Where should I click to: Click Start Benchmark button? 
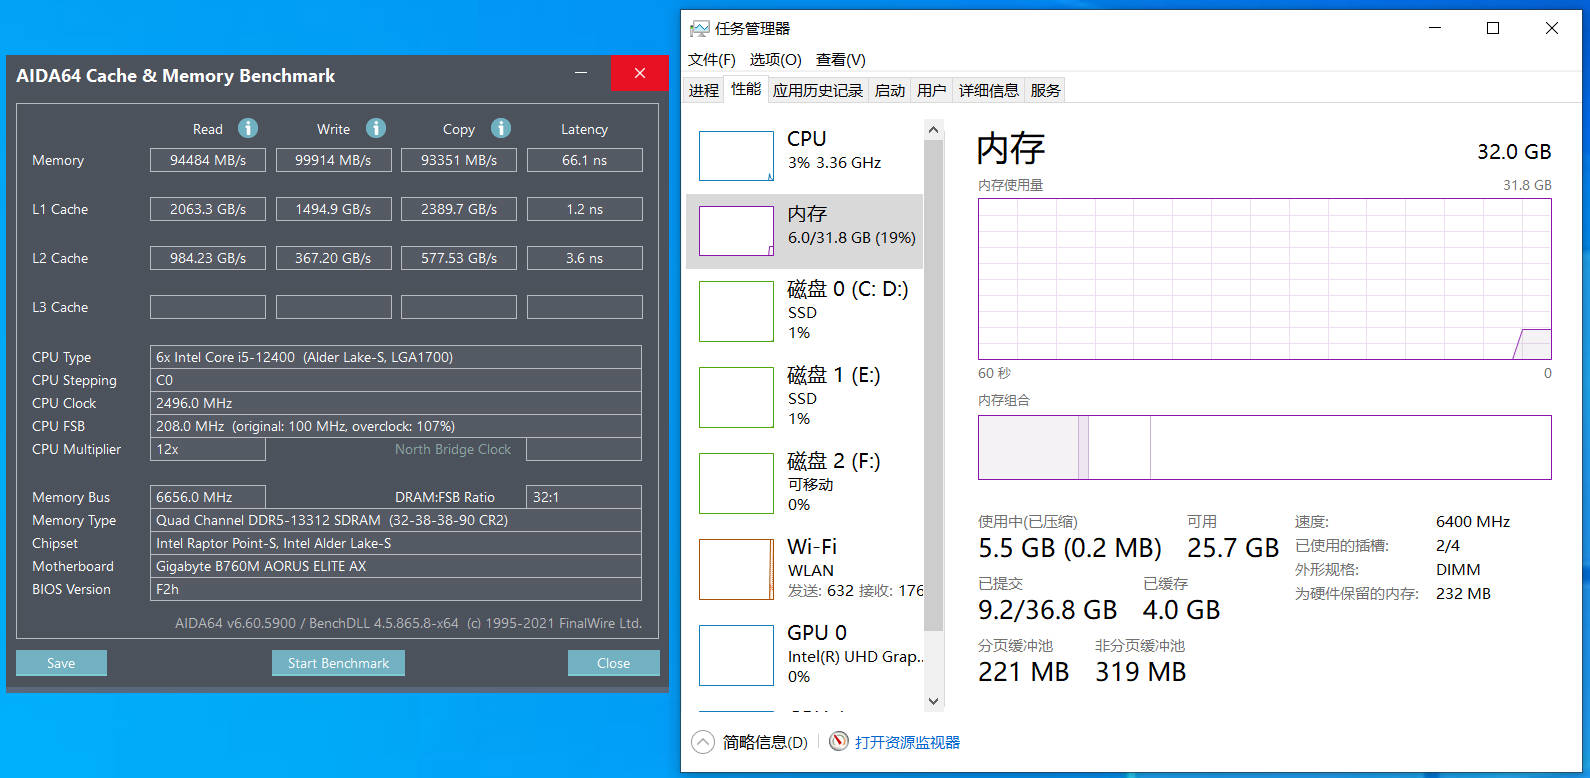339,663
